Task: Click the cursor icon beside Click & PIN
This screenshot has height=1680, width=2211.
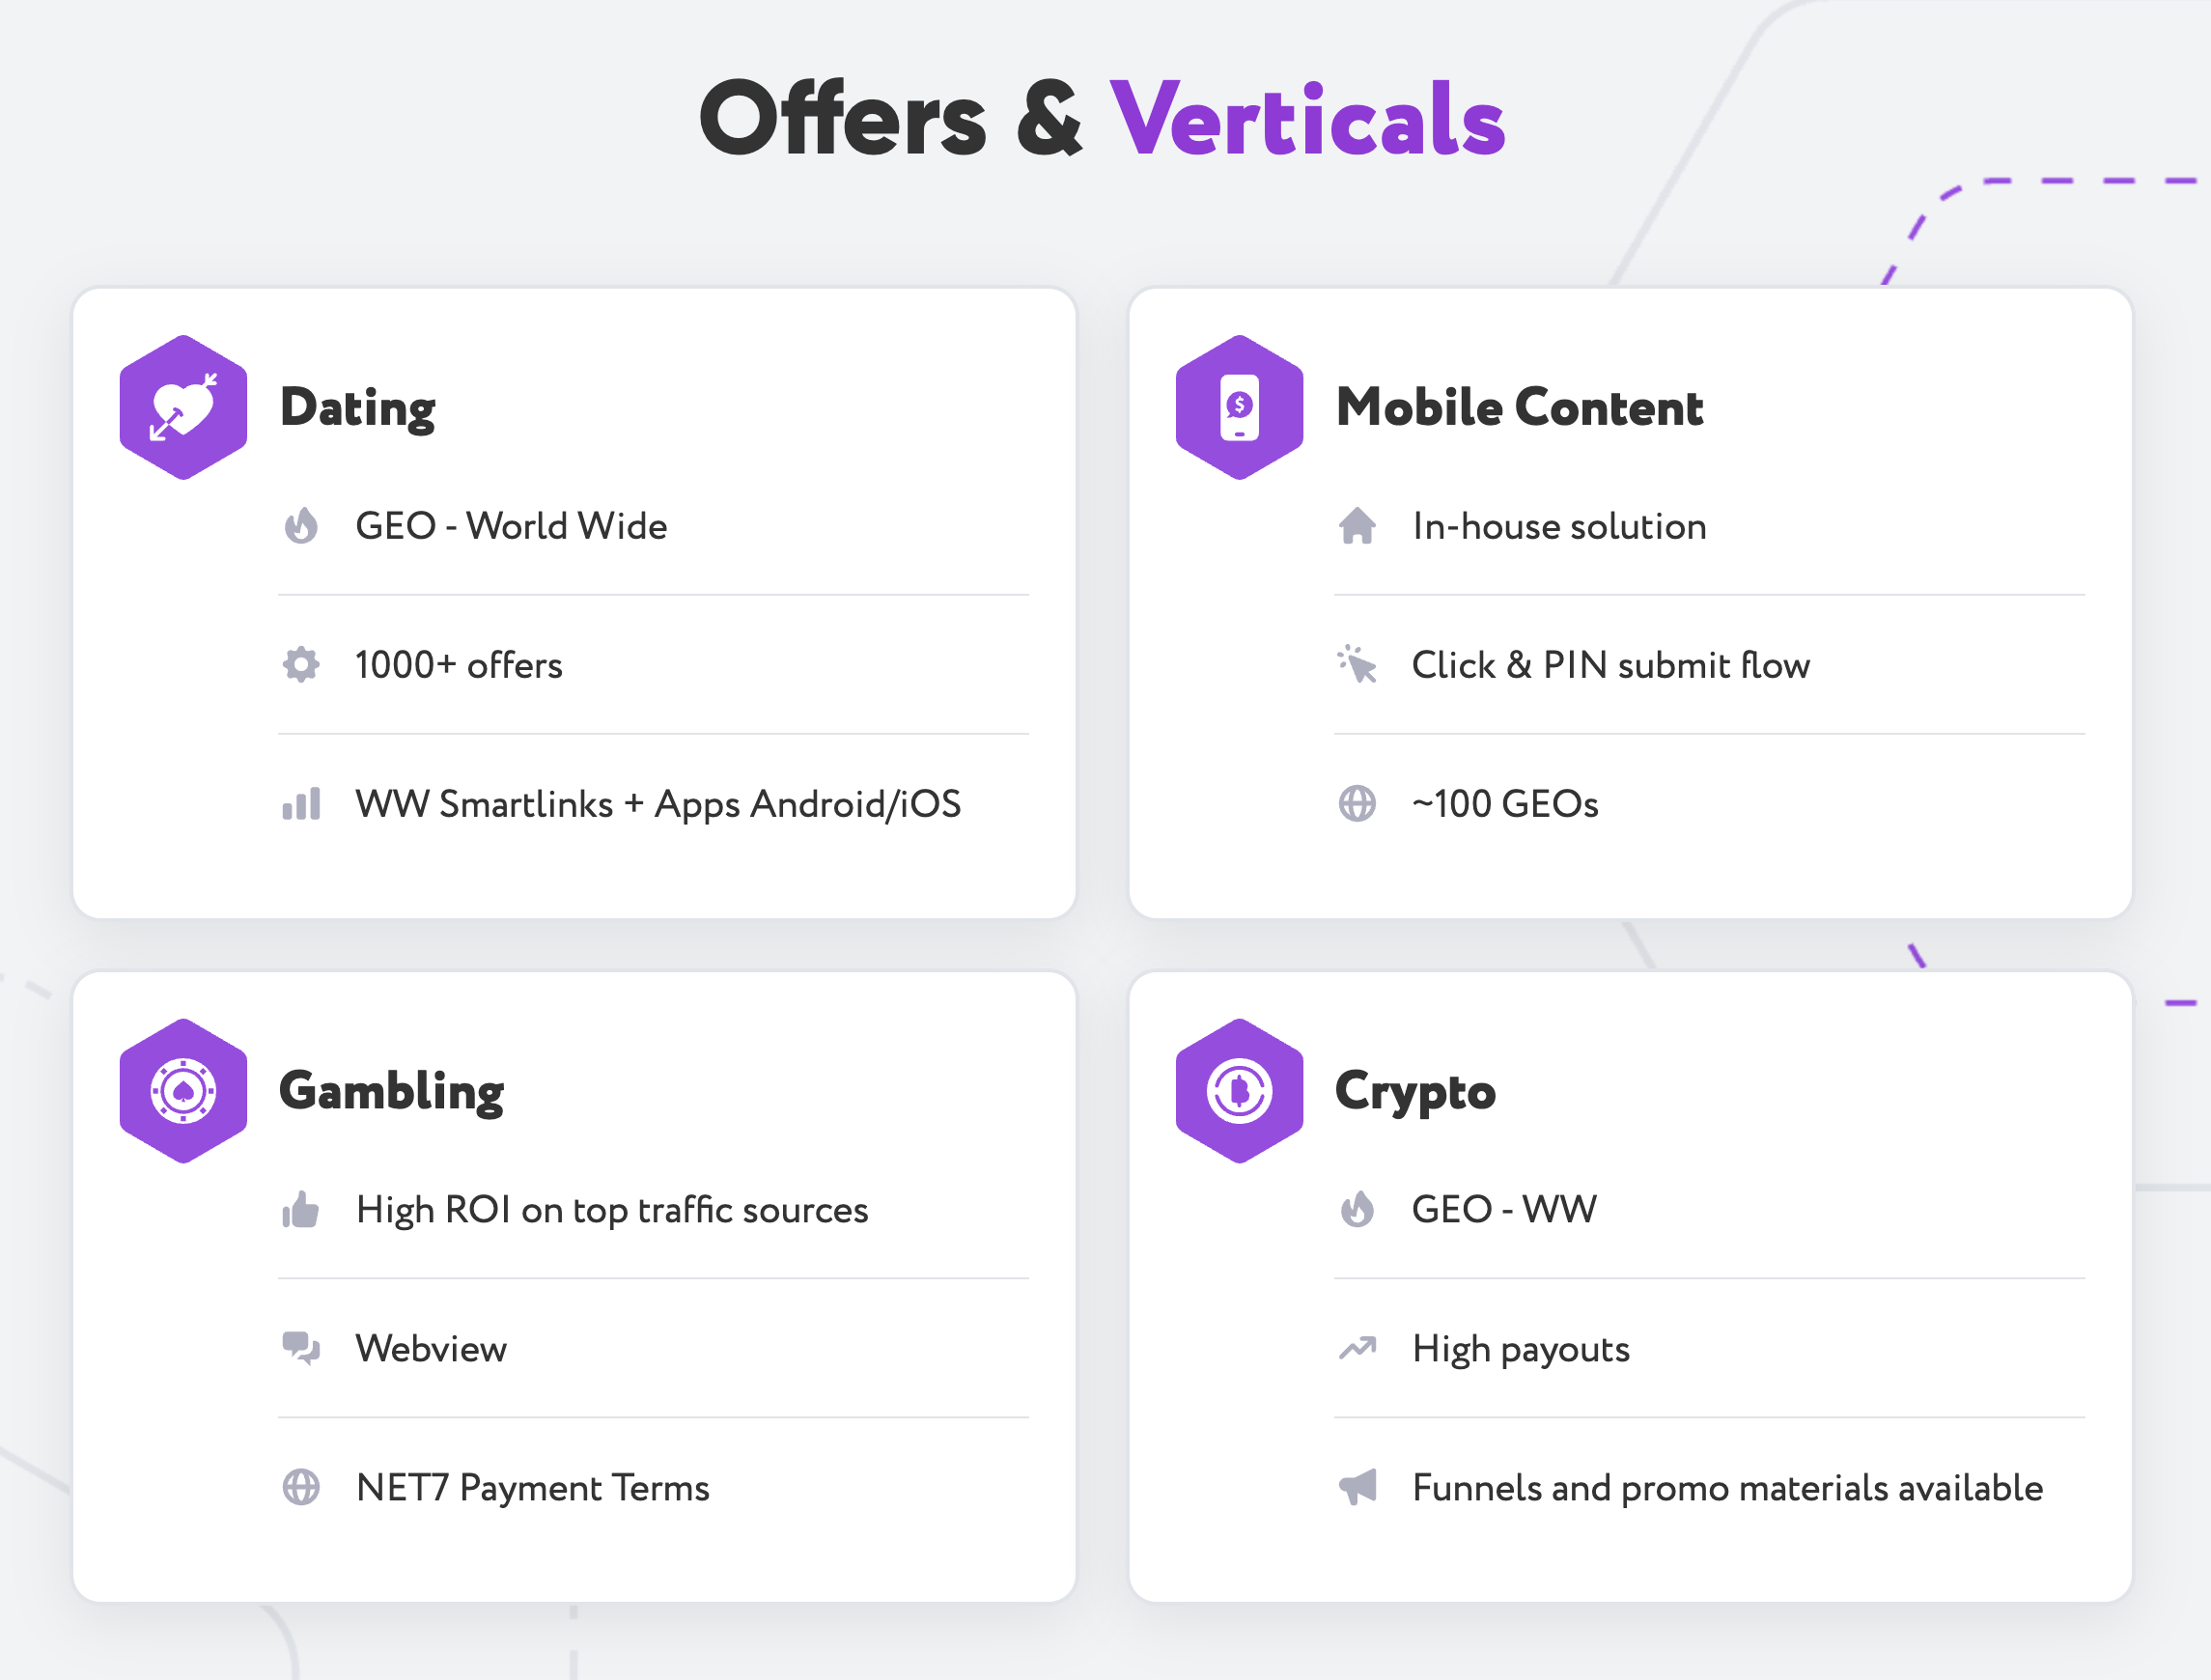Action: (1357, 665)
